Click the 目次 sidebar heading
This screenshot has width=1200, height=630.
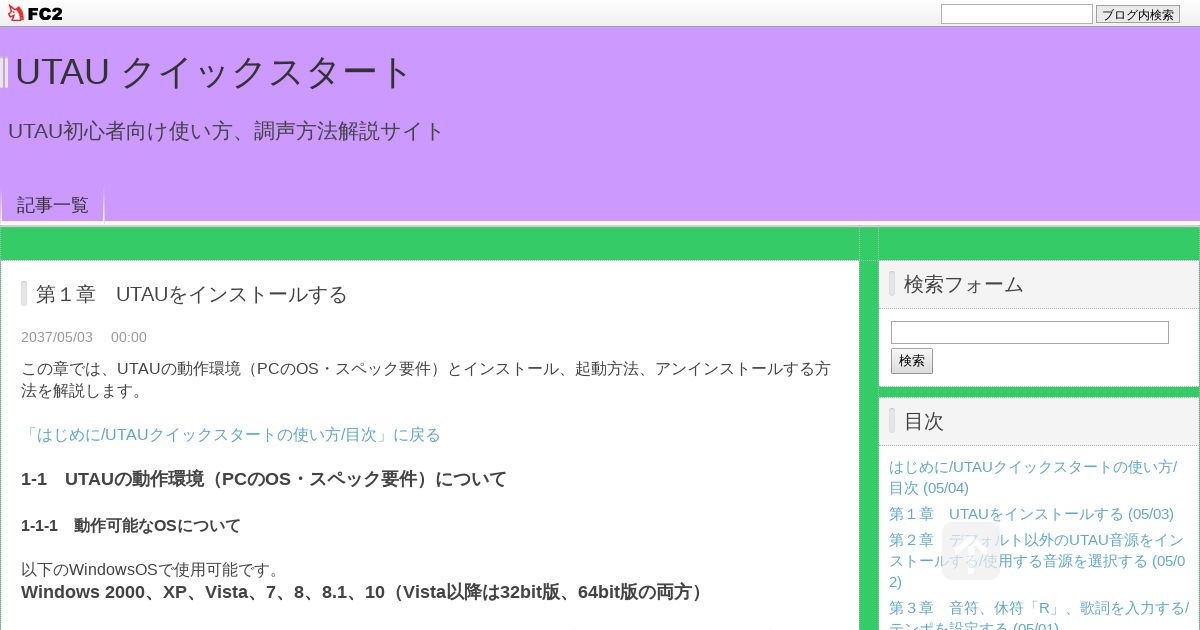[x=924, y=421]
